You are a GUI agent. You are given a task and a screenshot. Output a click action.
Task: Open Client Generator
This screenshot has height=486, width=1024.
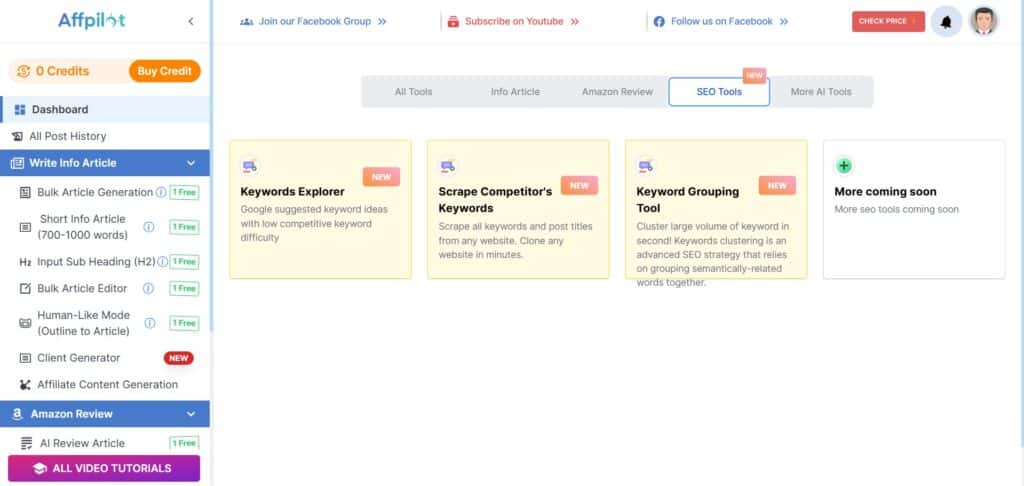78,359
